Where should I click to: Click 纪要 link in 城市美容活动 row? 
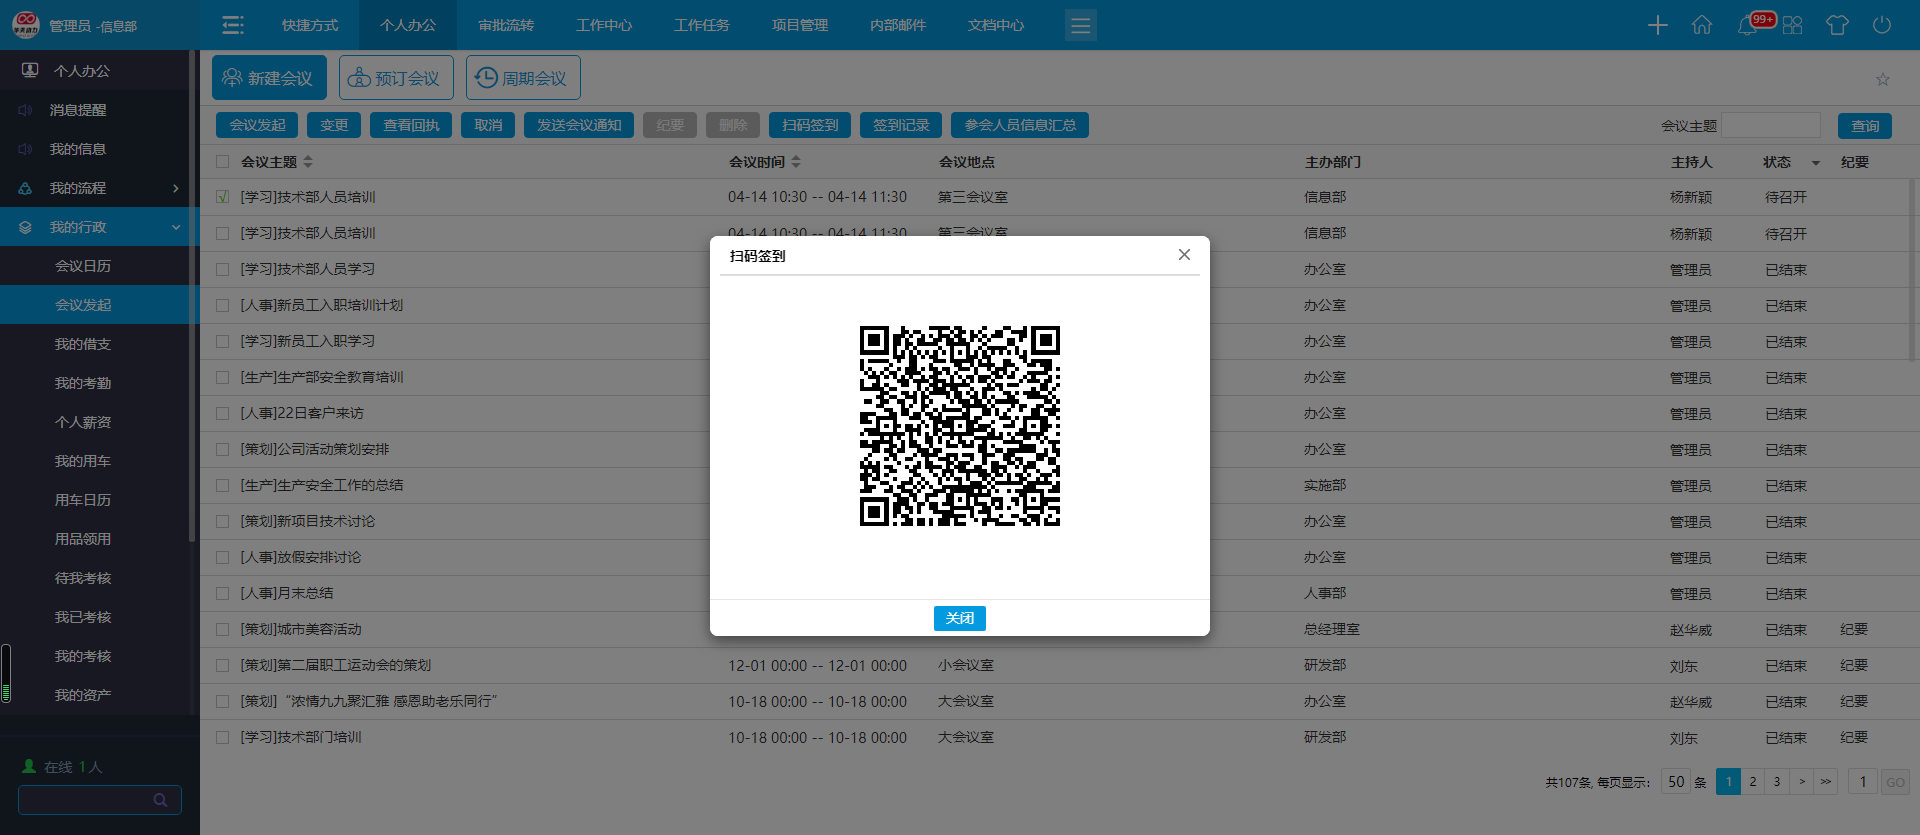click(x=1854, y=629)
